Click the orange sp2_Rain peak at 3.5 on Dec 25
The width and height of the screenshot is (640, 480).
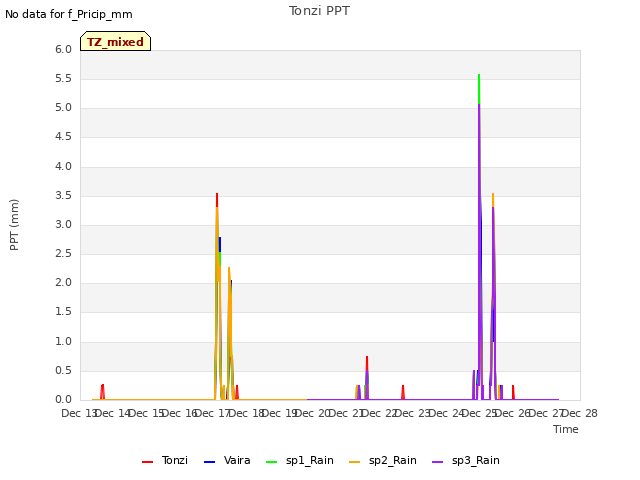point(493,196)
